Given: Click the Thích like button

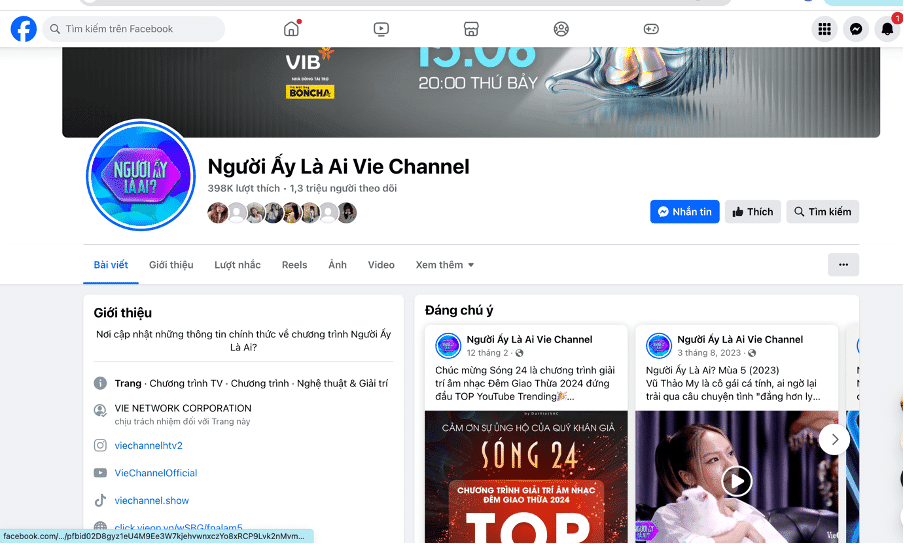Looking at the screenshot, I should (x=753, y=212).
